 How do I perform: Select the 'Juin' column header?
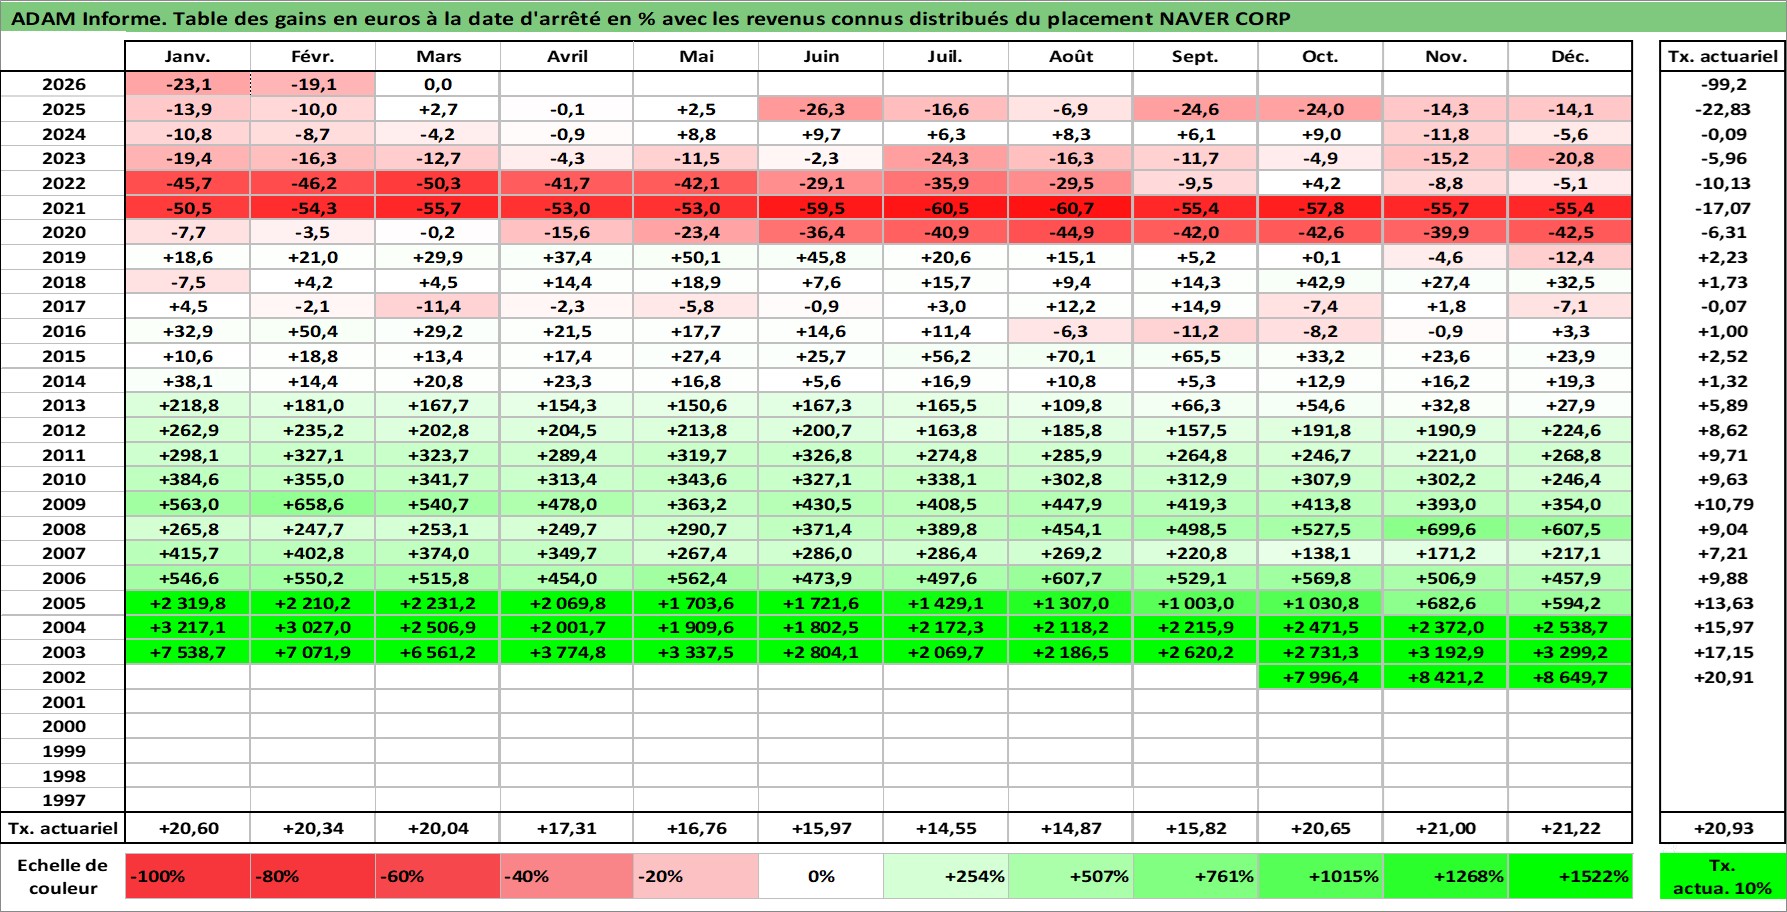[x=821, y=57]
